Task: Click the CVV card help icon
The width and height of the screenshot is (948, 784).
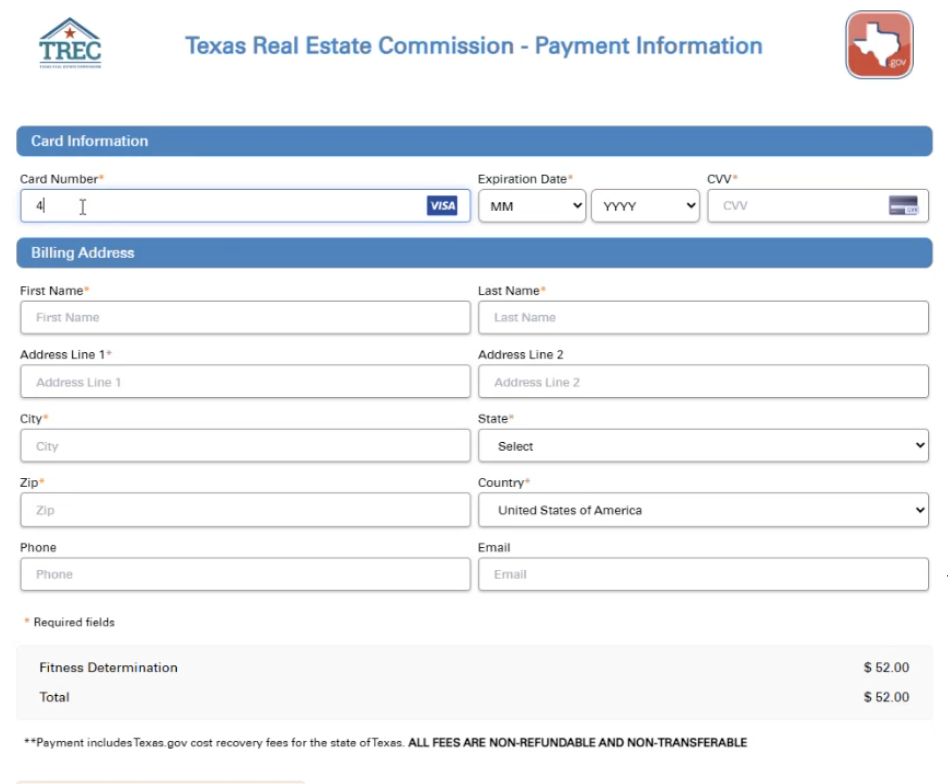Action: [902, 206]
